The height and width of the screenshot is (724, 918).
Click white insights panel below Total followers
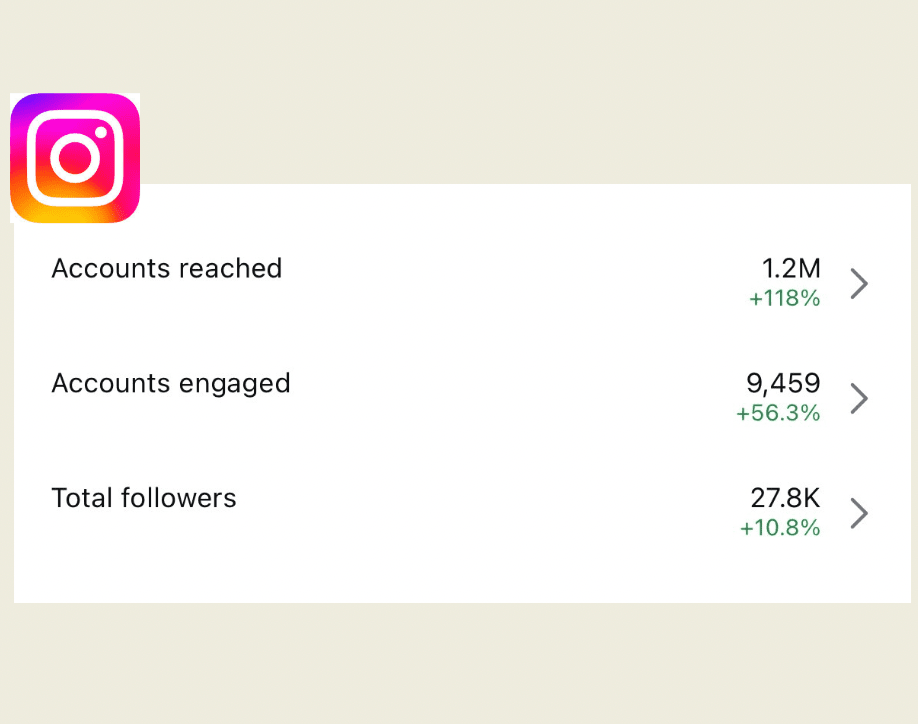[x=463, y=577]
